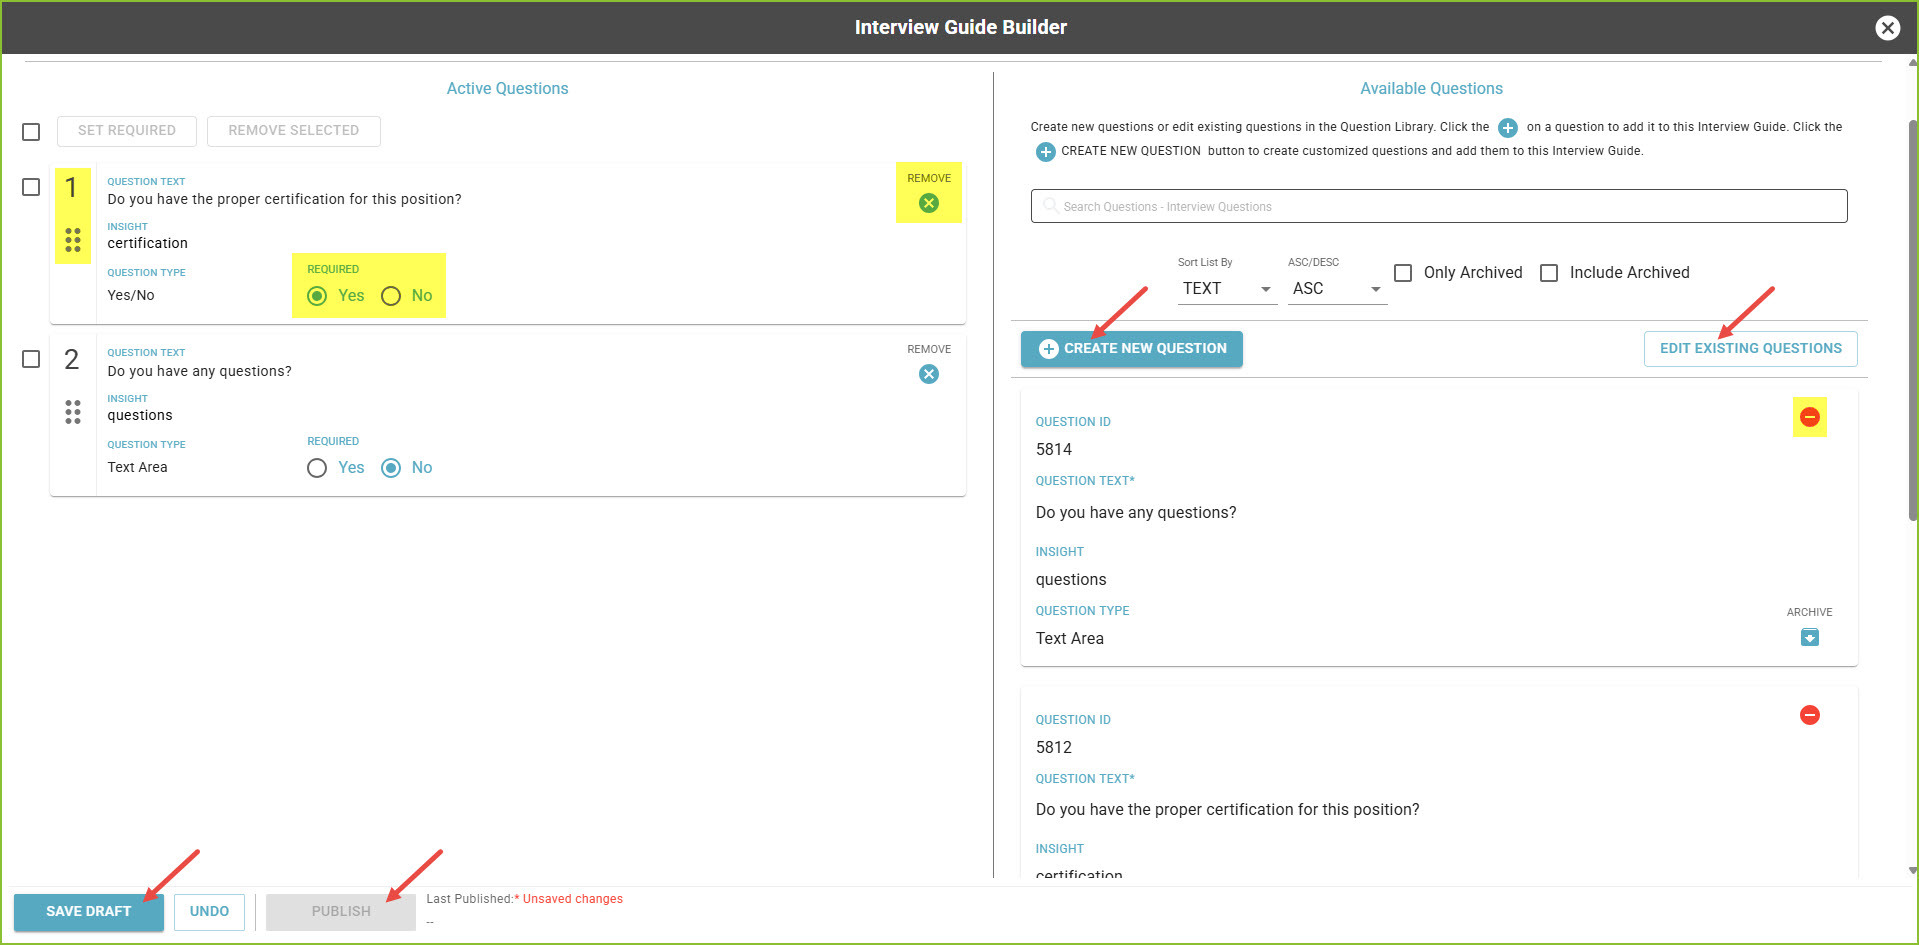
Task: Archive question 5814 using archive icon
Action: click(1810, 637)
